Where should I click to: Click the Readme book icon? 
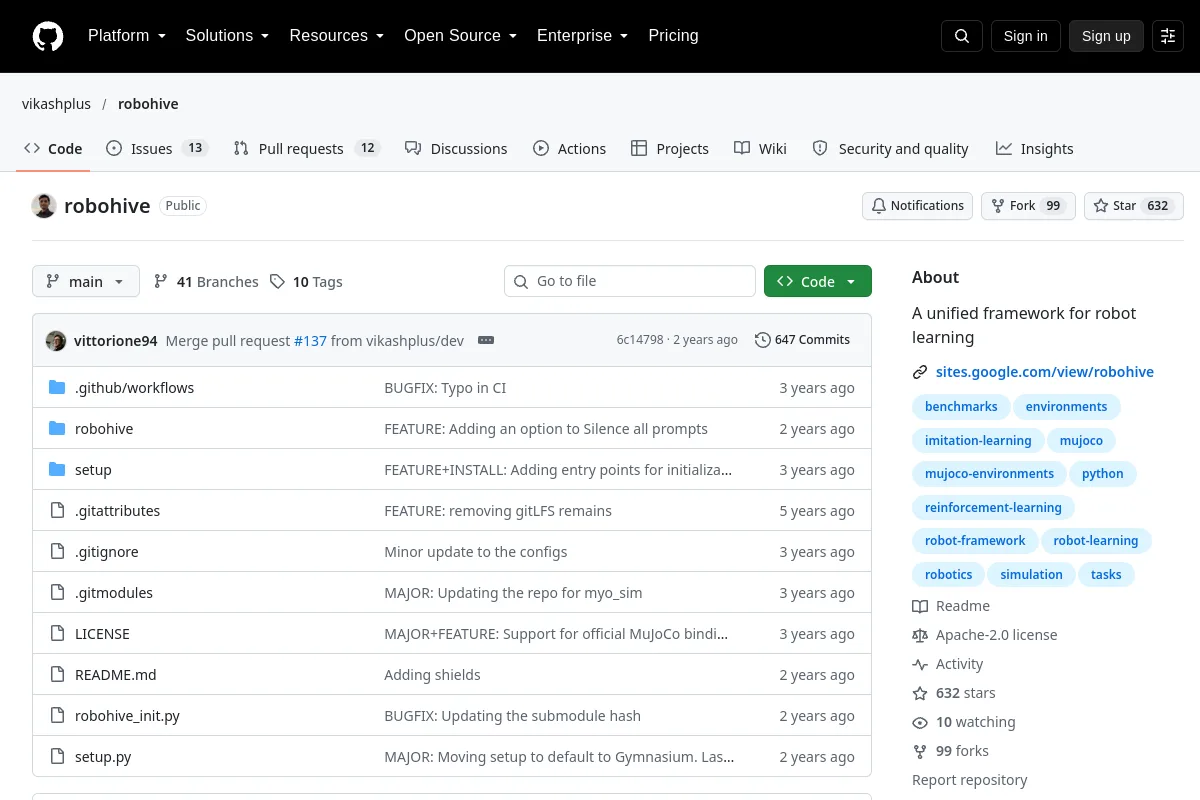coord(920,606)
